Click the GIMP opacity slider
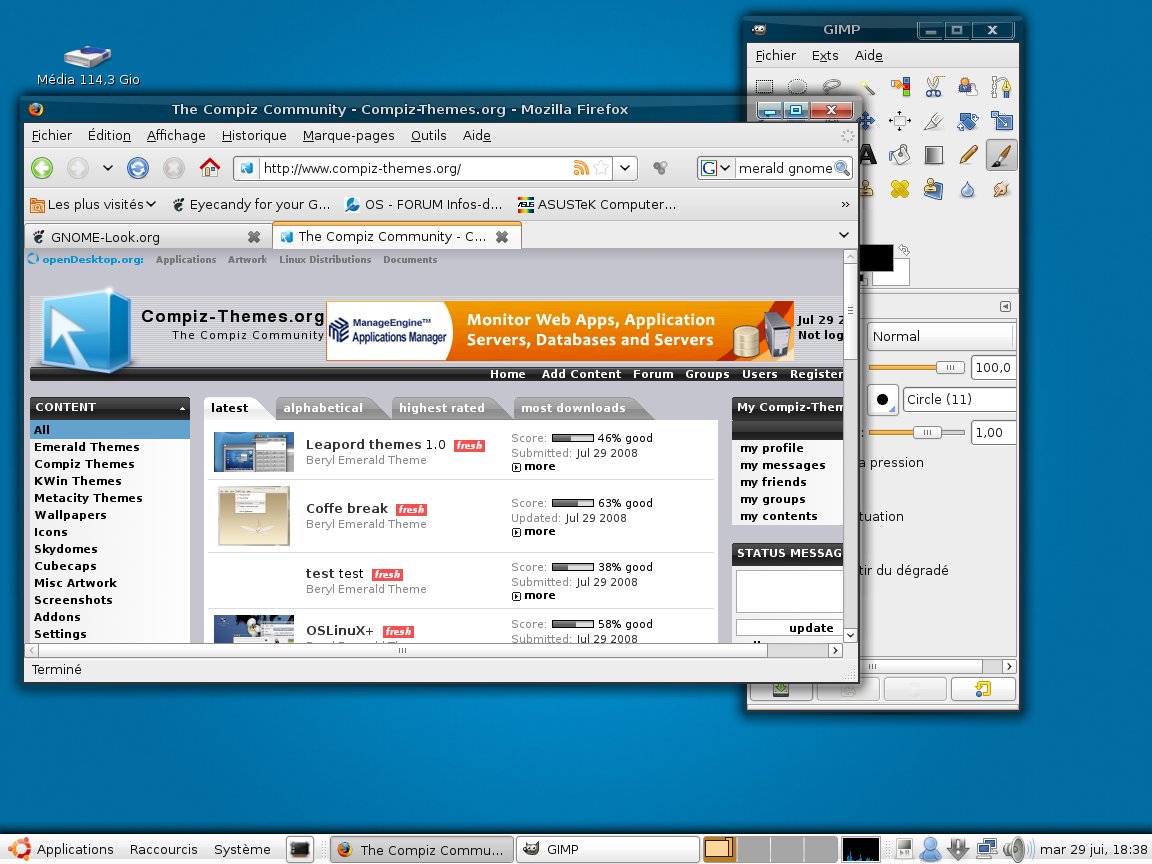Viewport: 1152px width, 864px height. click(x=916, y=367)
